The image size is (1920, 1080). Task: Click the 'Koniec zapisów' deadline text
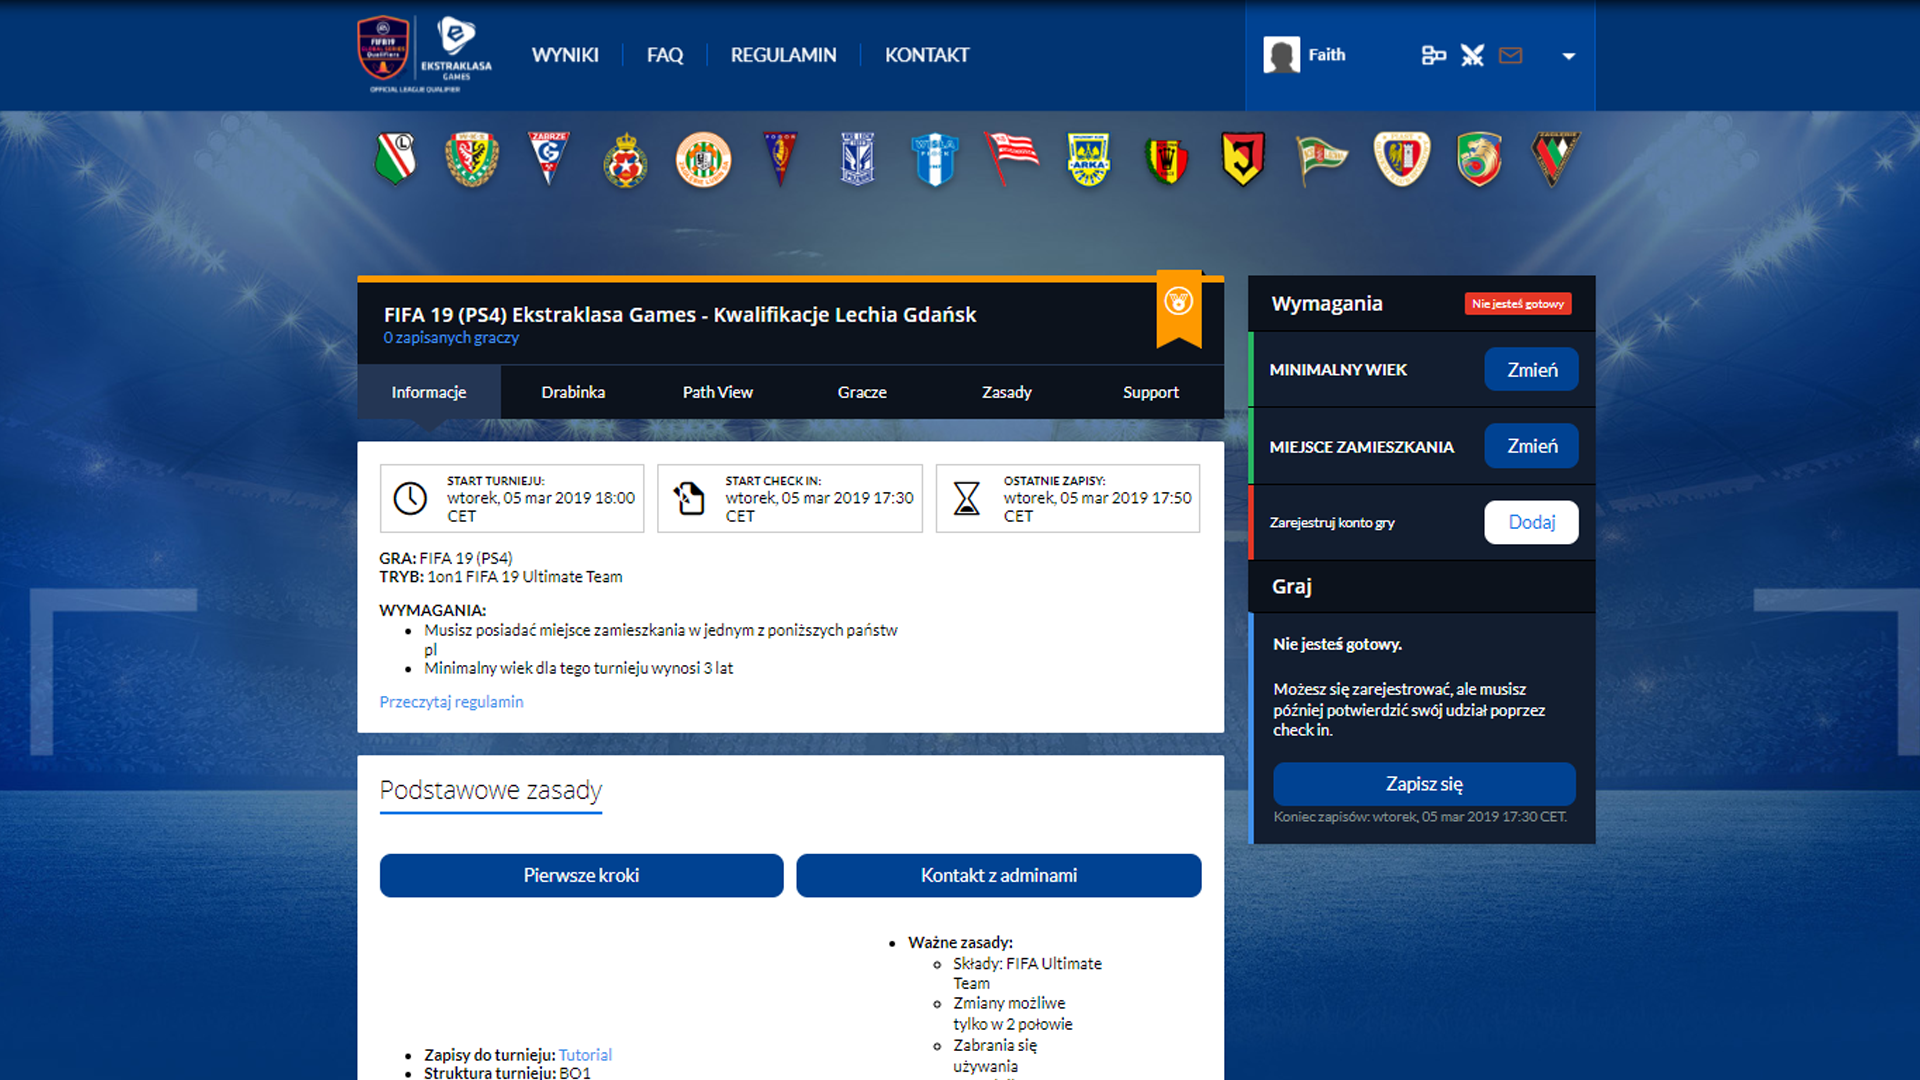click(1420, 817)
